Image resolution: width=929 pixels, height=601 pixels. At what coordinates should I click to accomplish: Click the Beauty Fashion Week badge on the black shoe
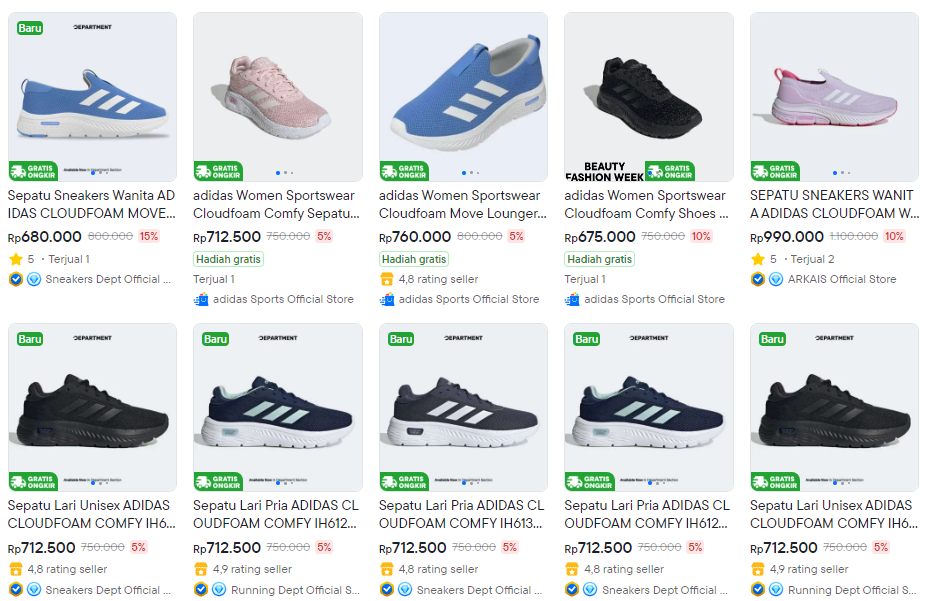pos(604,171)
